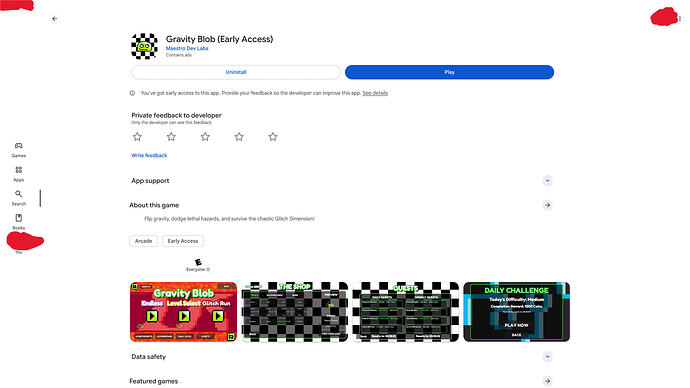Click the Gravity Blob app icon
This screenshot has height=388, width=690.
click(144, 46)
